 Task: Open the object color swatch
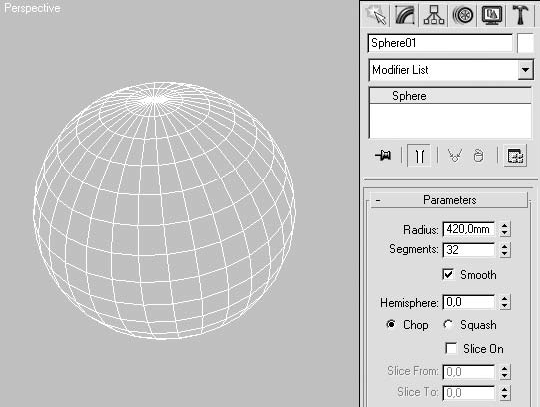[525, 43]
